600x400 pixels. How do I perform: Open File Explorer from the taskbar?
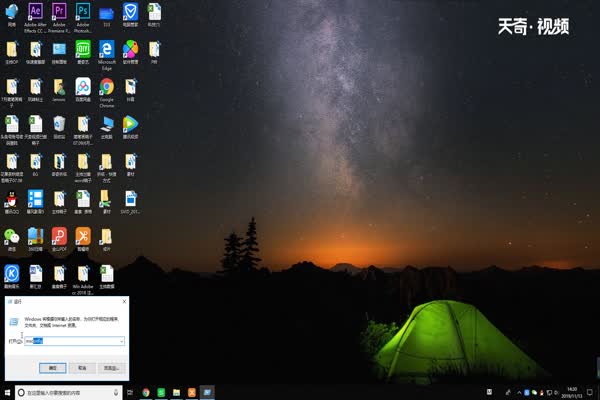176,392
